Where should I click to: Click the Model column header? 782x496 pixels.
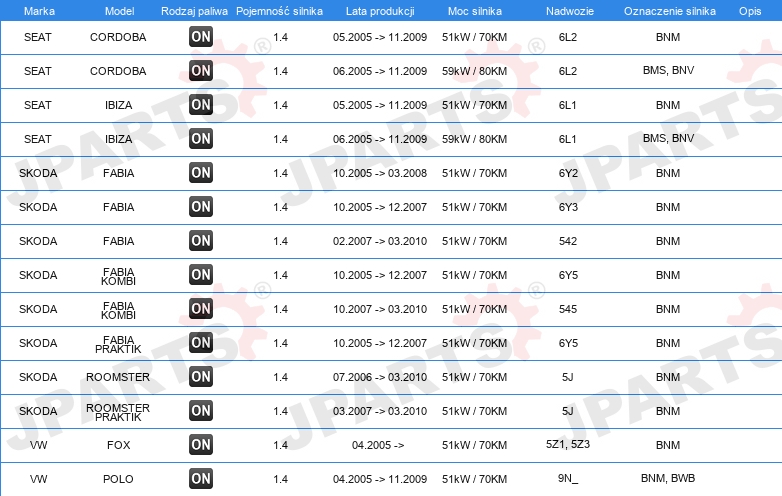pyautogui.click(x=119, y=11)
